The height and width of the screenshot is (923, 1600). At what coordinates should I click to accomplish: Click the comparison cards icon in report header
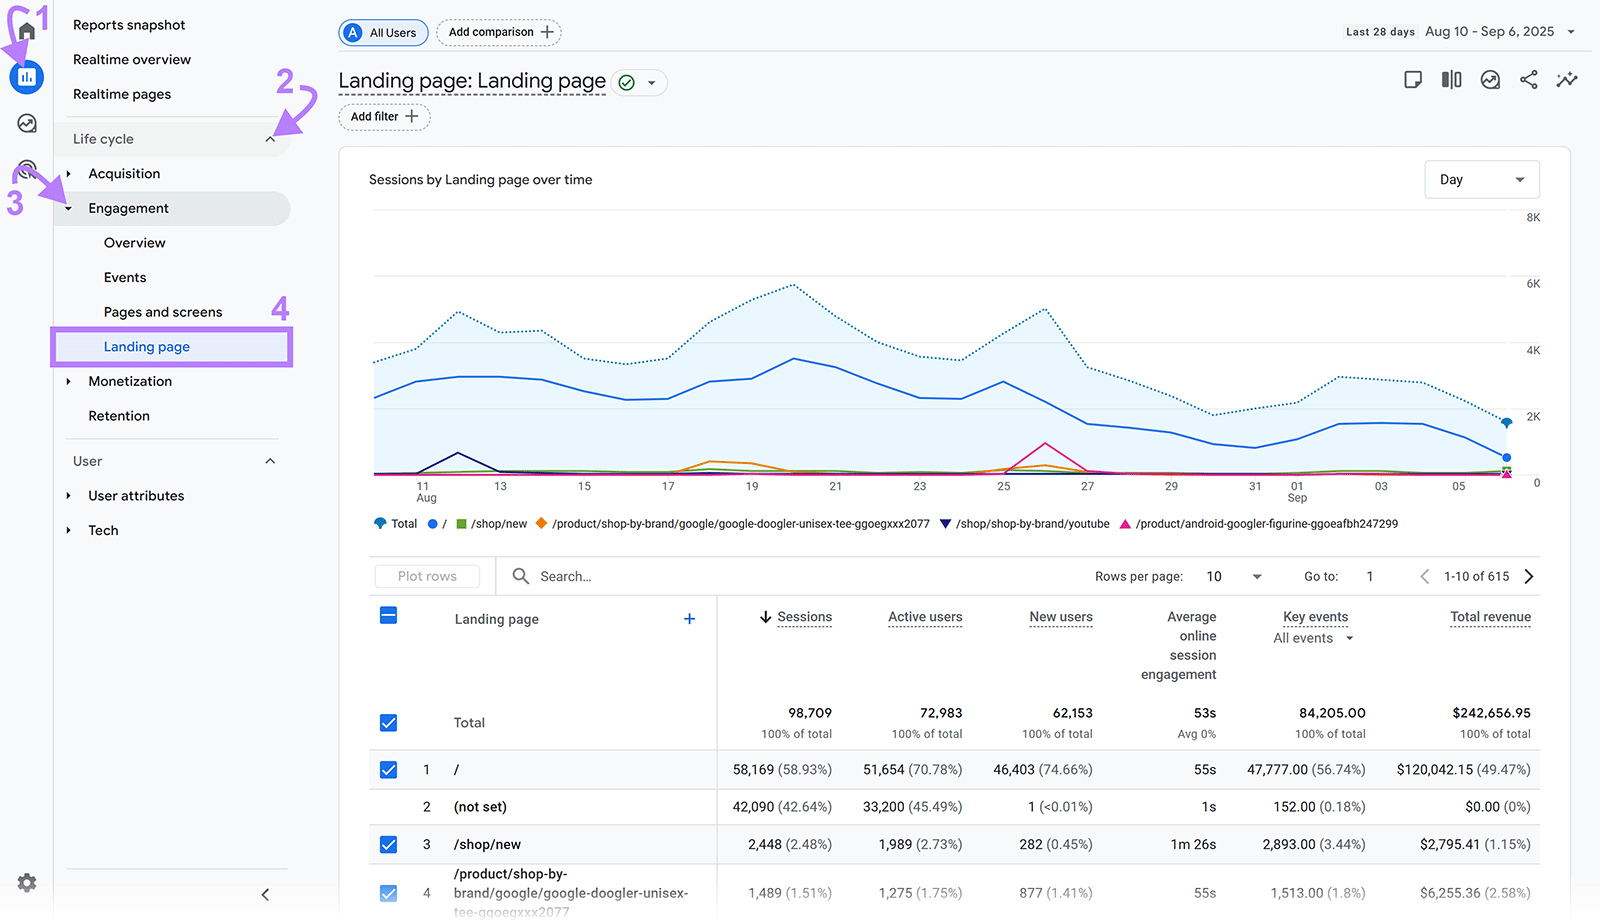pyautogui.click(x=1451, y=80)
